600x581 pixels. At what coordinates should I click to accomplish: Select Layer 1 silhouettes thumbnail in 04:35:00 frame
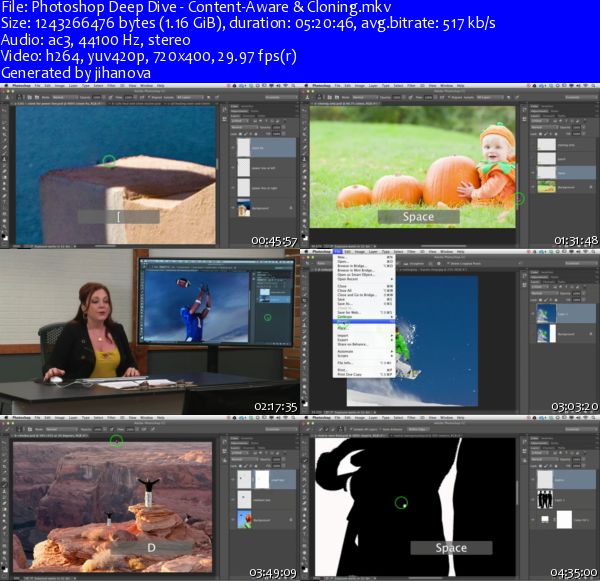click(x=545, y=499)
